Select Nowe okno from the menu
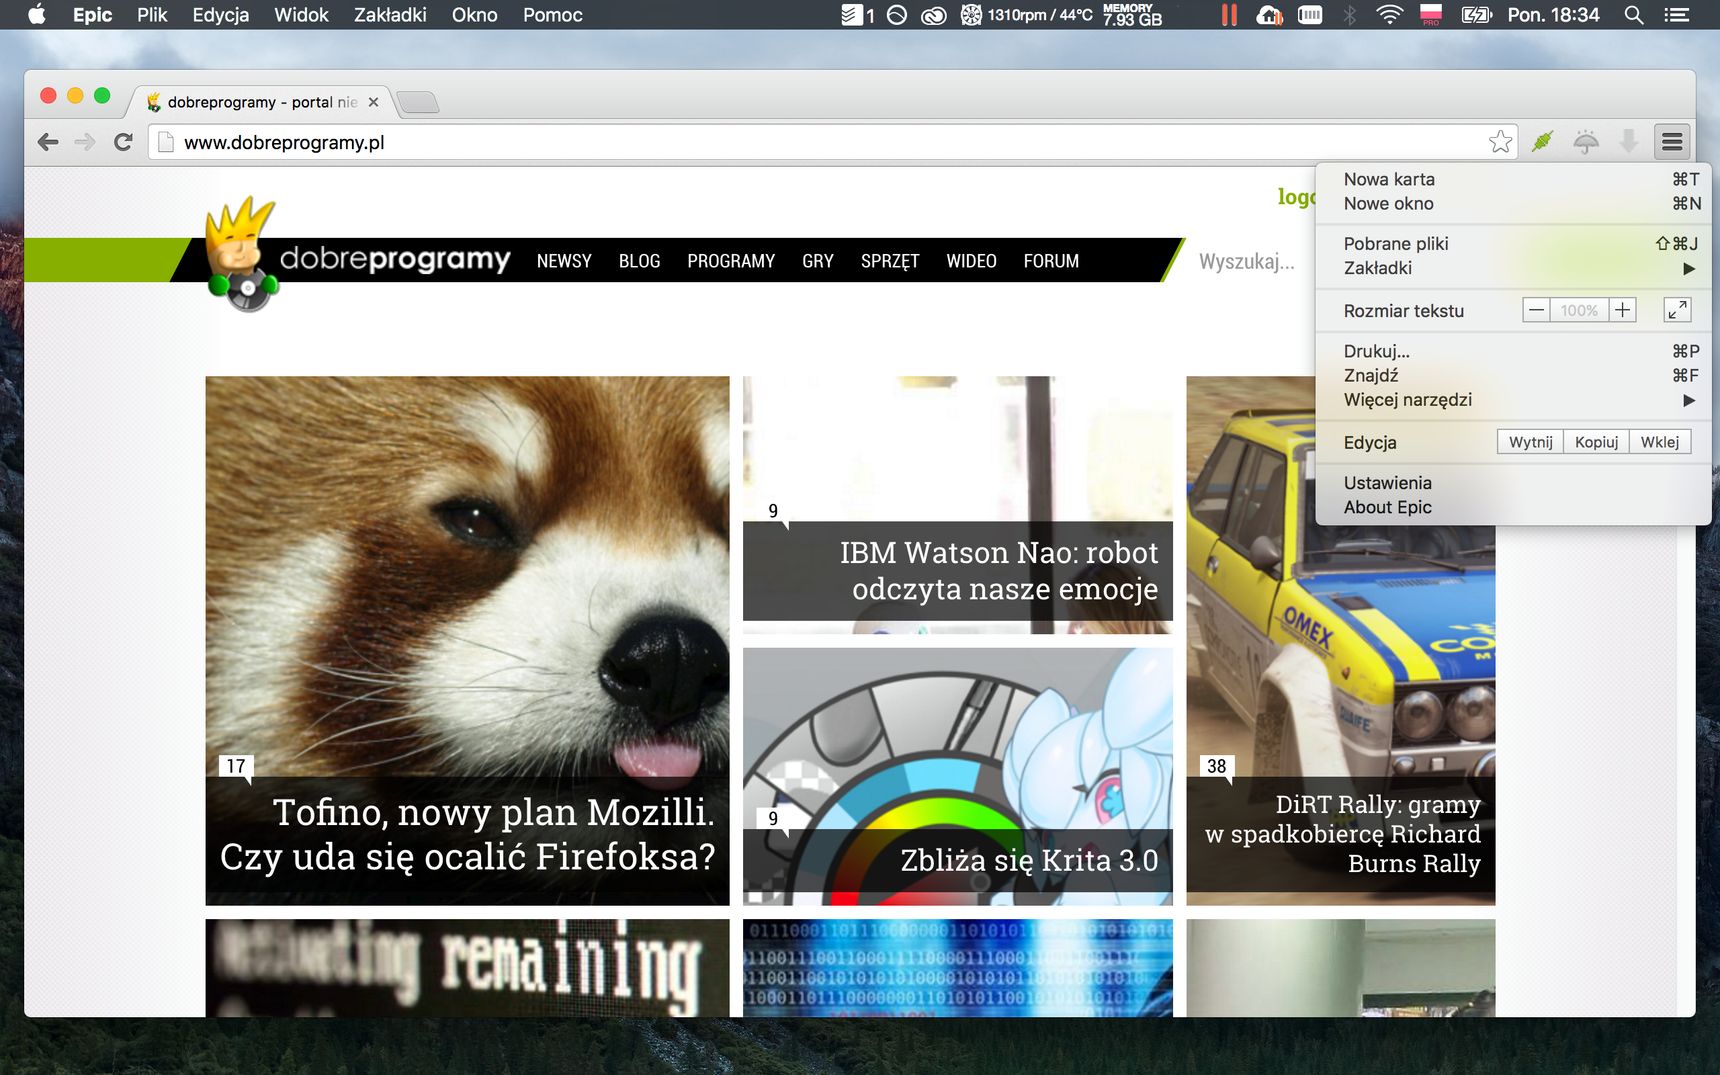The image size is (1720, 1075). point(1513,203)
